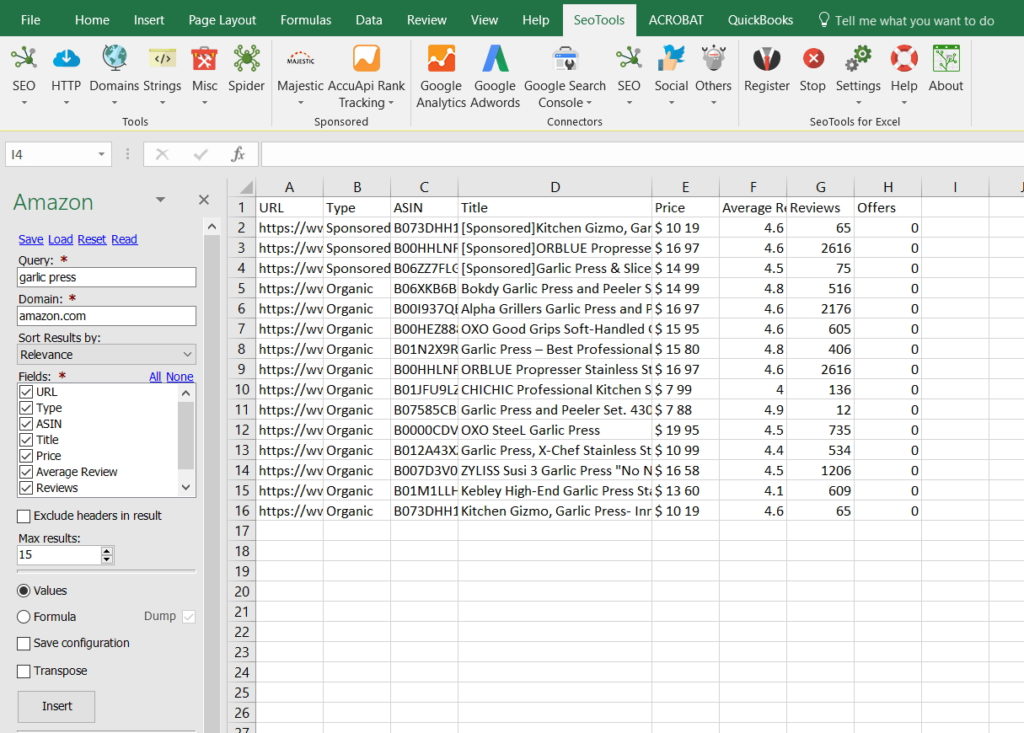Expand the Domains dropdown arrow

click(x=114, y=103)
